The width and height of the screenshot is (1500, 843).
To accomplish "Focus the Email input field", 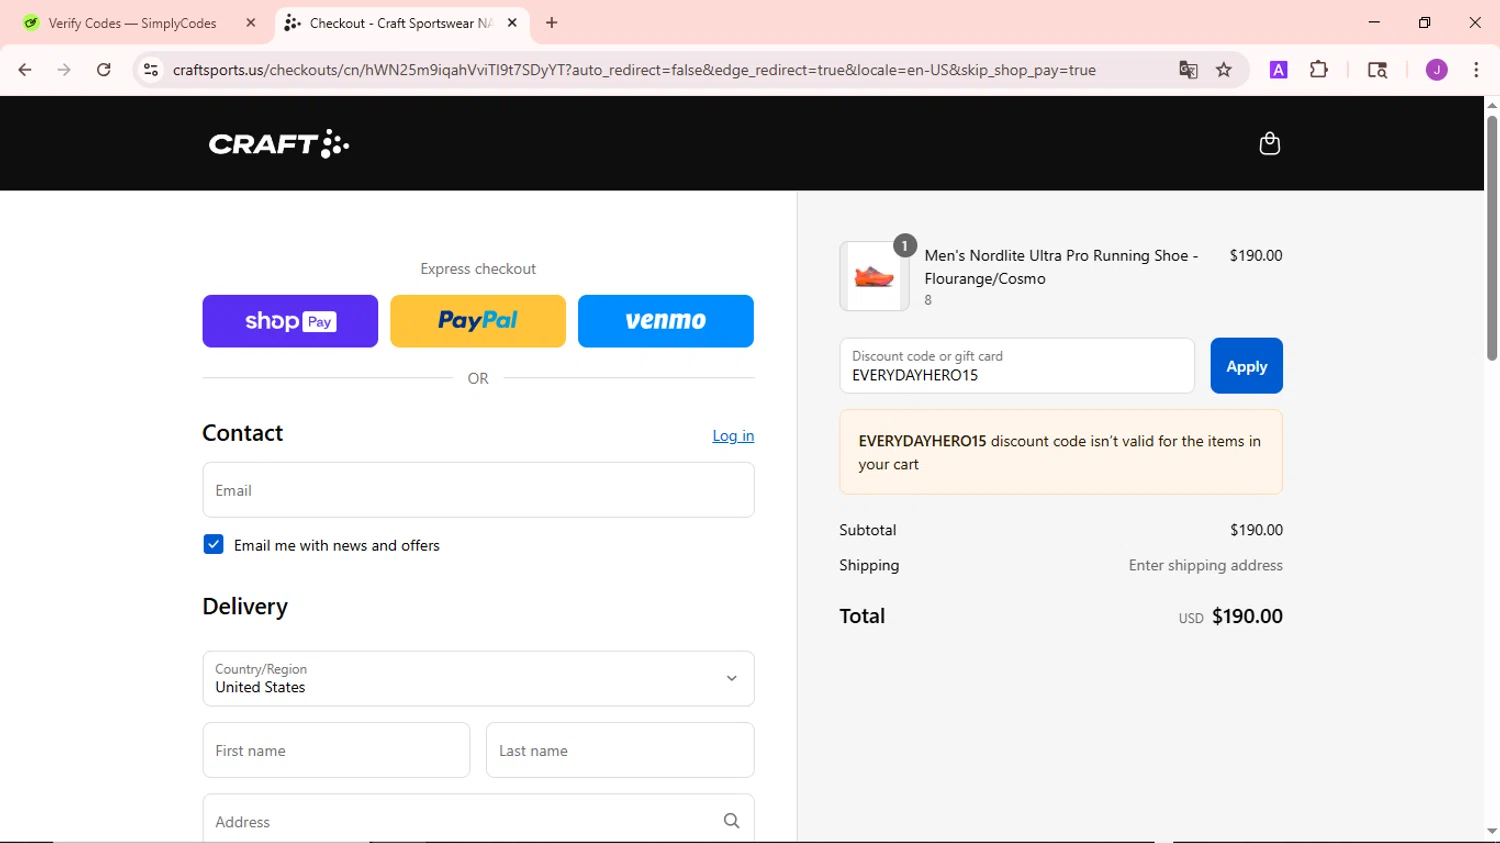I will click(478, 490).
